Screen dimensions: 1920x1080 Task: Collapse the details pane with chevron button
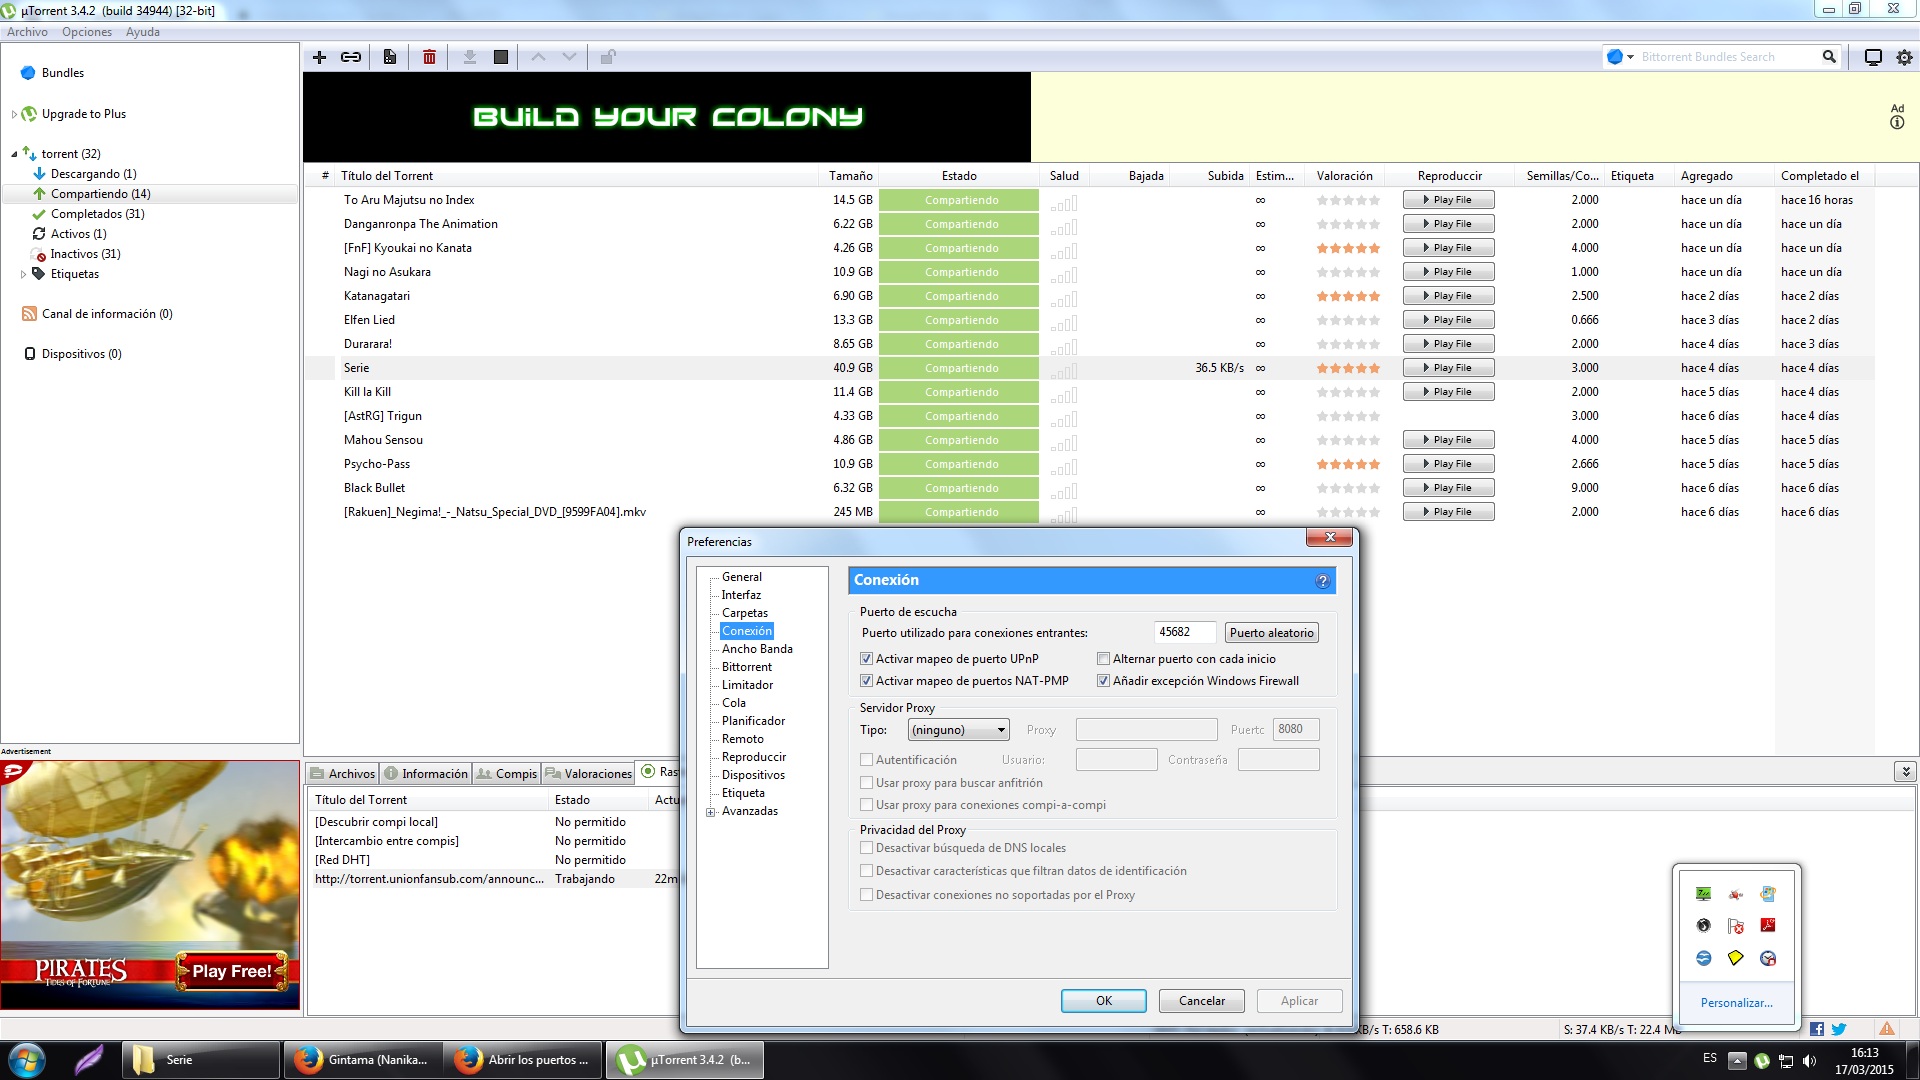click(x=1905, y=772)
